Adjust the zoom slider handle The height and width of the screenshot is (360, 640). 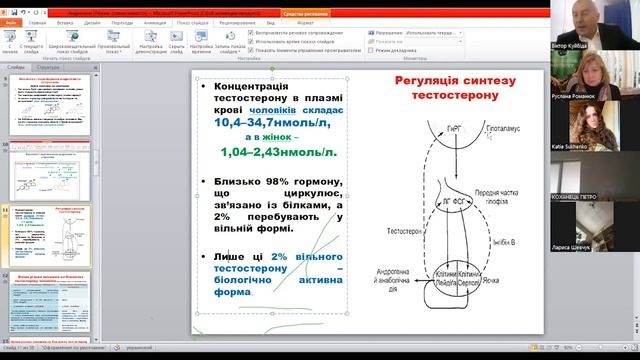tap(601, 347)
